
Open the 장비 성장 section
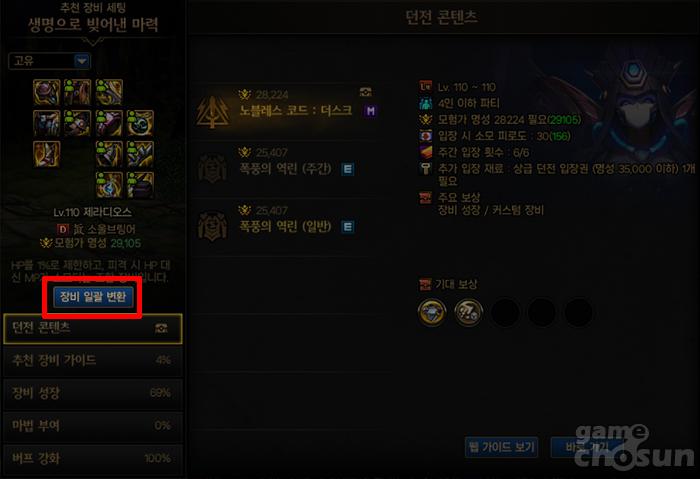(93, 393)
